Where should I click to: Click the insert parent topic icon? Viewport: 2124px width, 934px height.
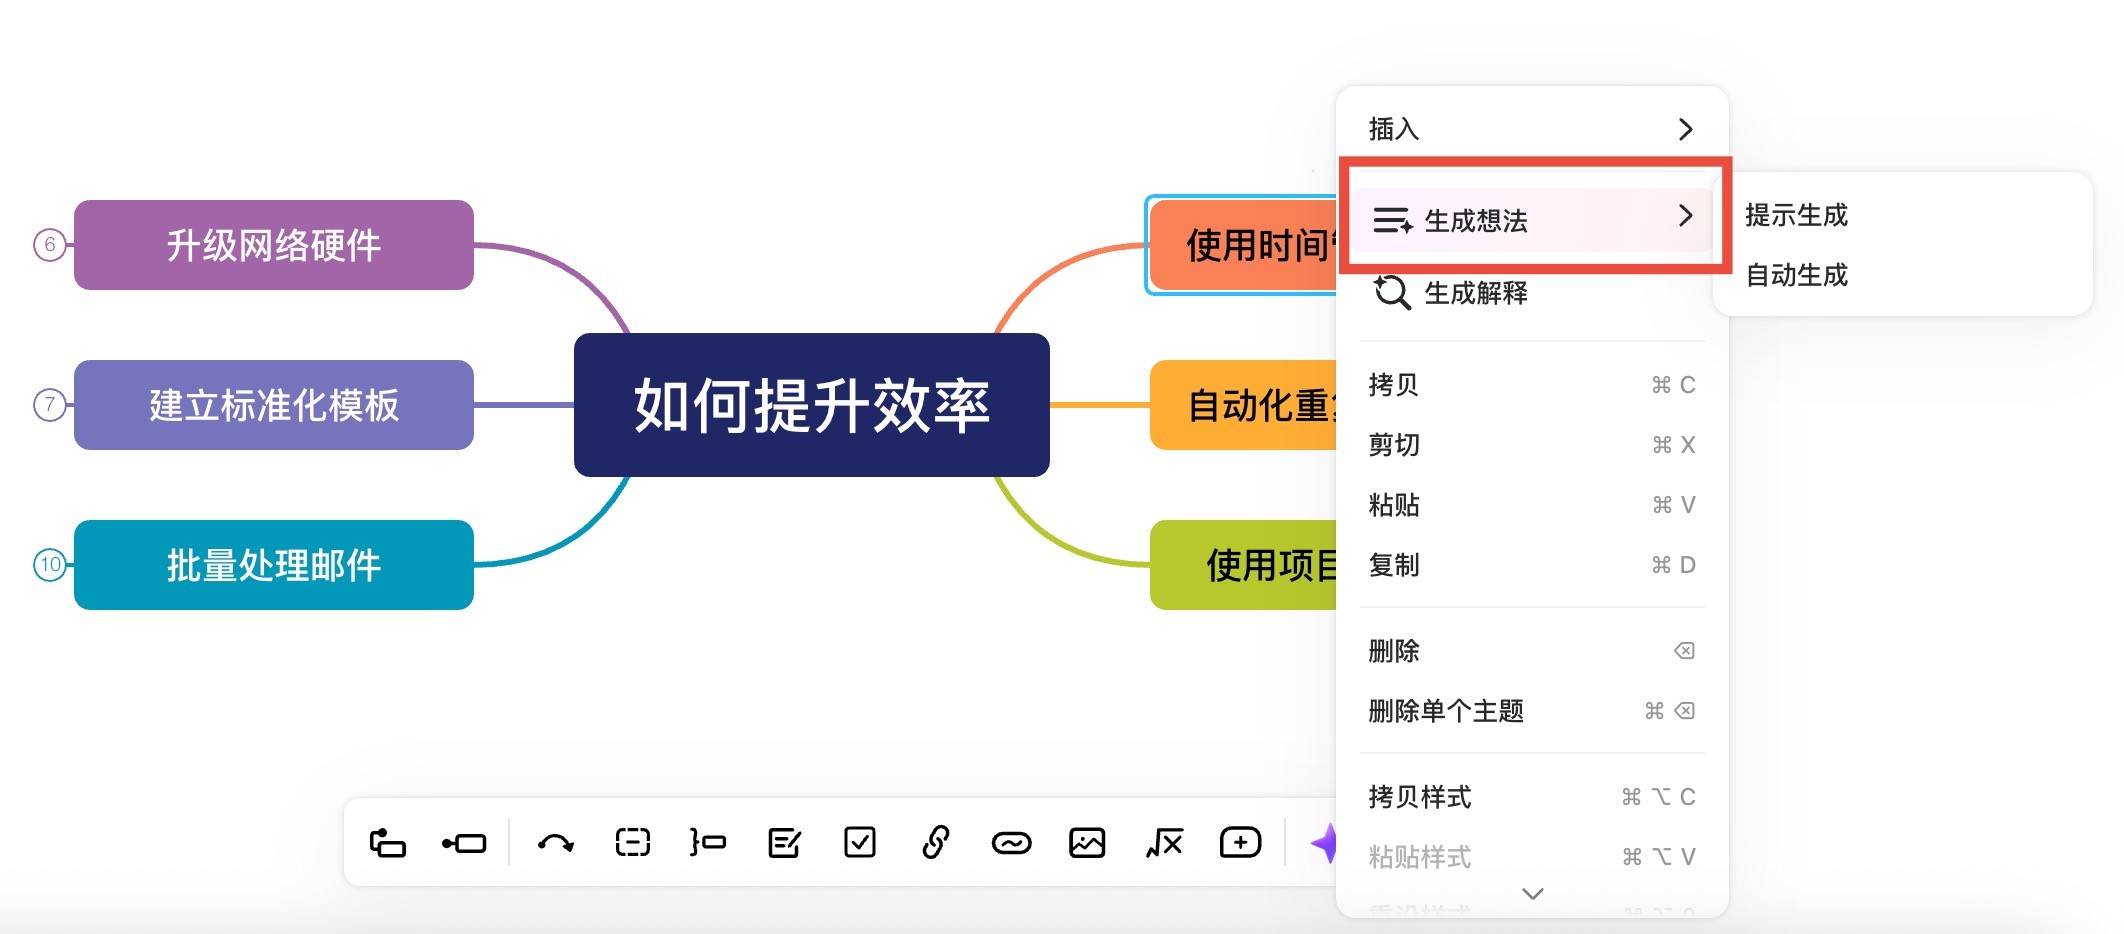pos(462,843)
